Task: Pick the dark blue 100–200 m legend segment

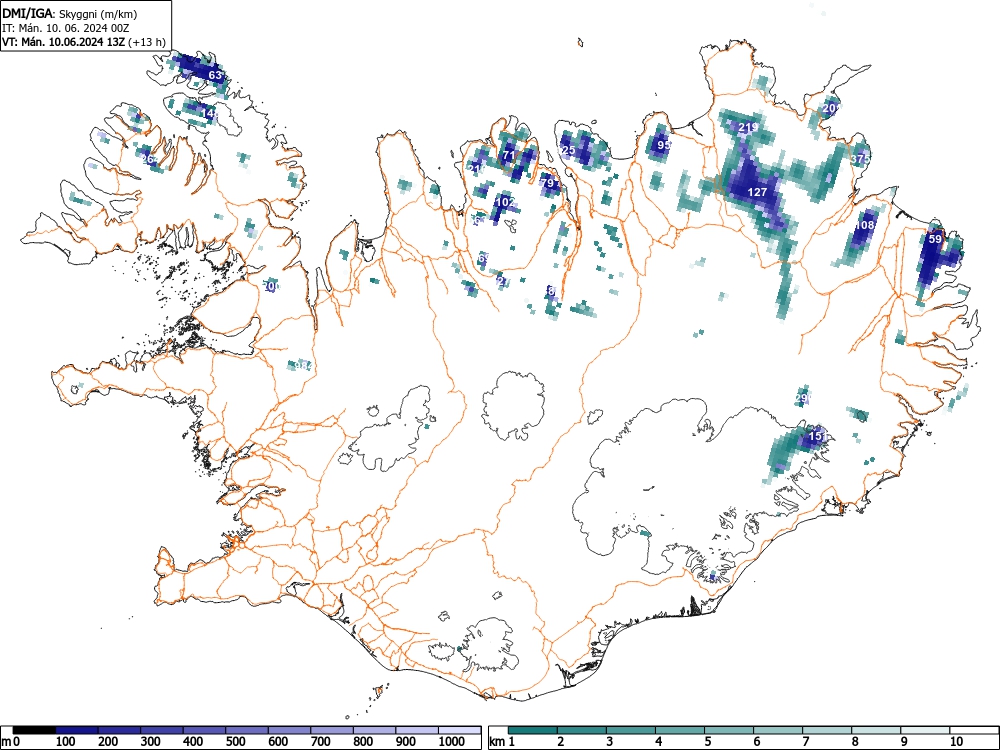Action: coord(77,730)
